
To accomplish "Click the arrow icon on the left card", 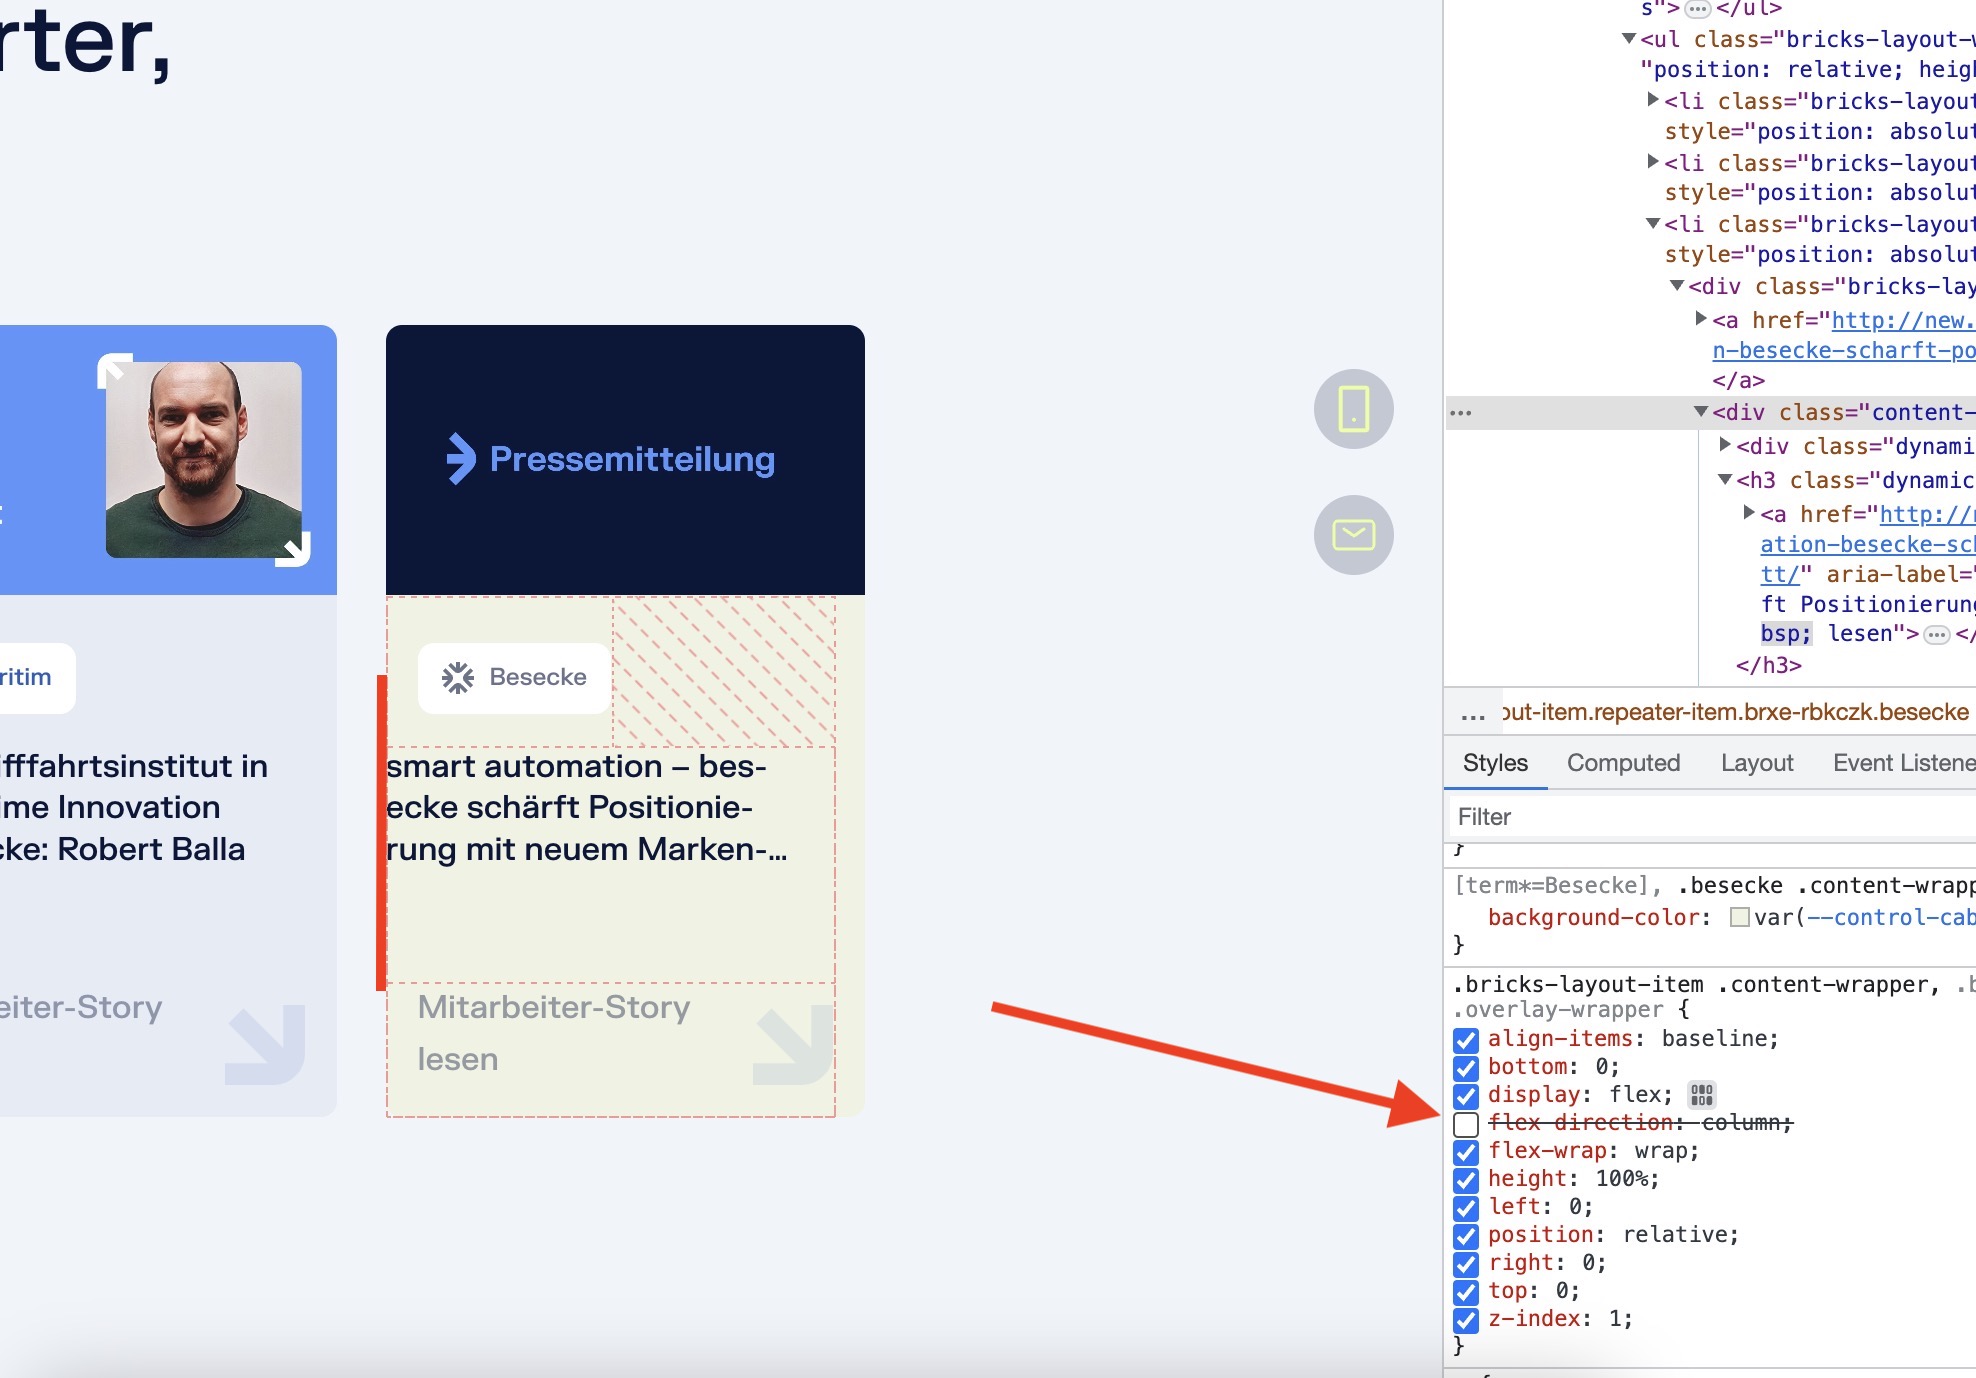I will point(266,1045).
